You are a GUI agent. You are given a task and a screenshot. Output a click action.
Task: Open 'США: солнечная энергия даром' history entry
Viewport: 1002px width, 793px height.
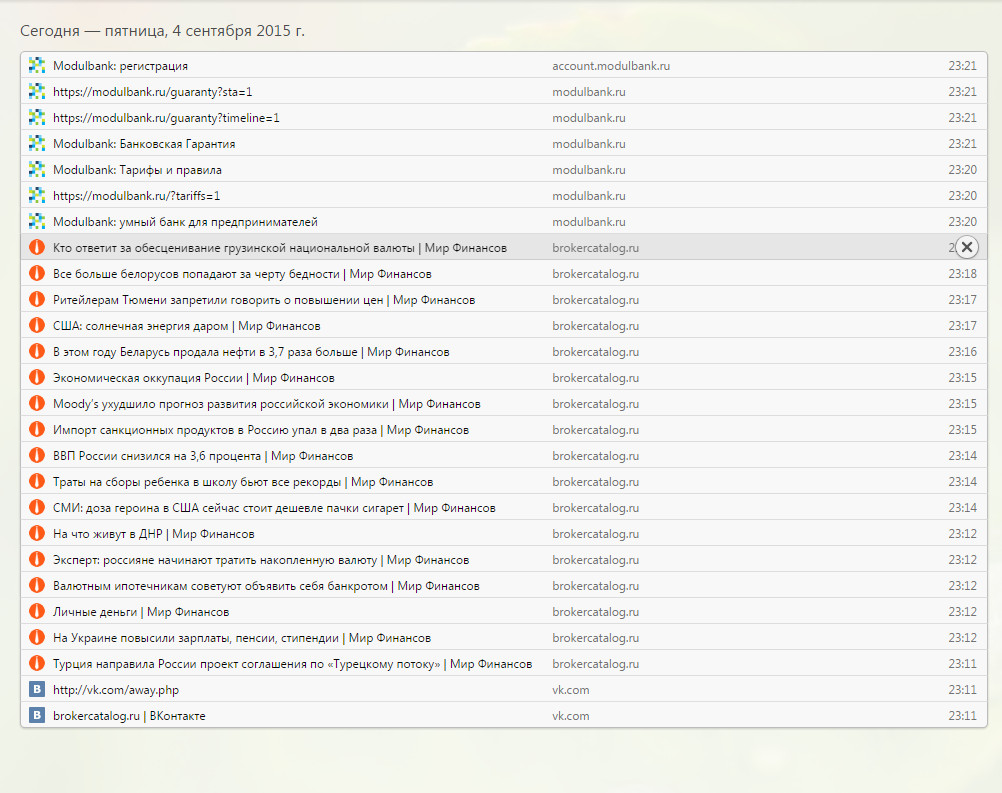tap(186, 326)
